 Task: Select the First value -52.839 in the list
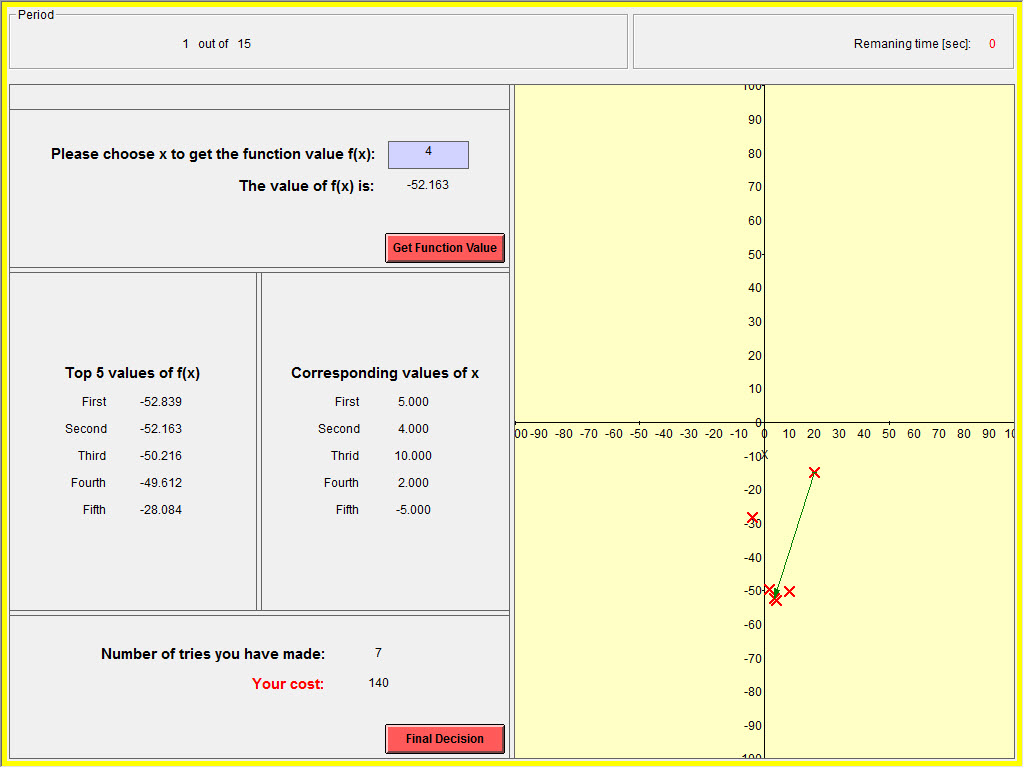pos(160,401)
